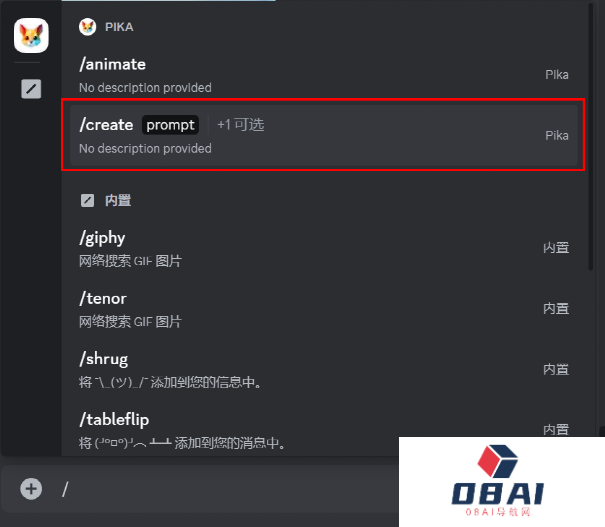Click the PIKA section header text

(119, 27)
